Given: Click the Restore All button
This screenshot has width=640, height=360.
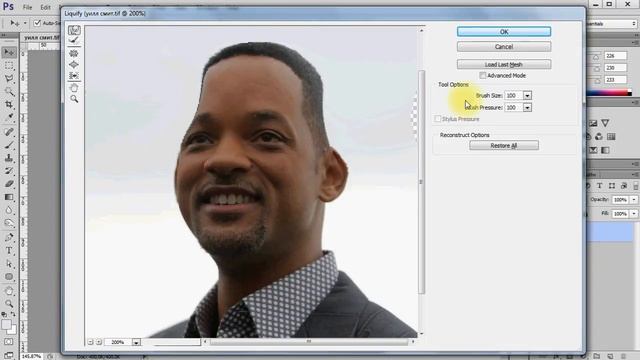Looking at the screenshot, I should pos(504,146).
